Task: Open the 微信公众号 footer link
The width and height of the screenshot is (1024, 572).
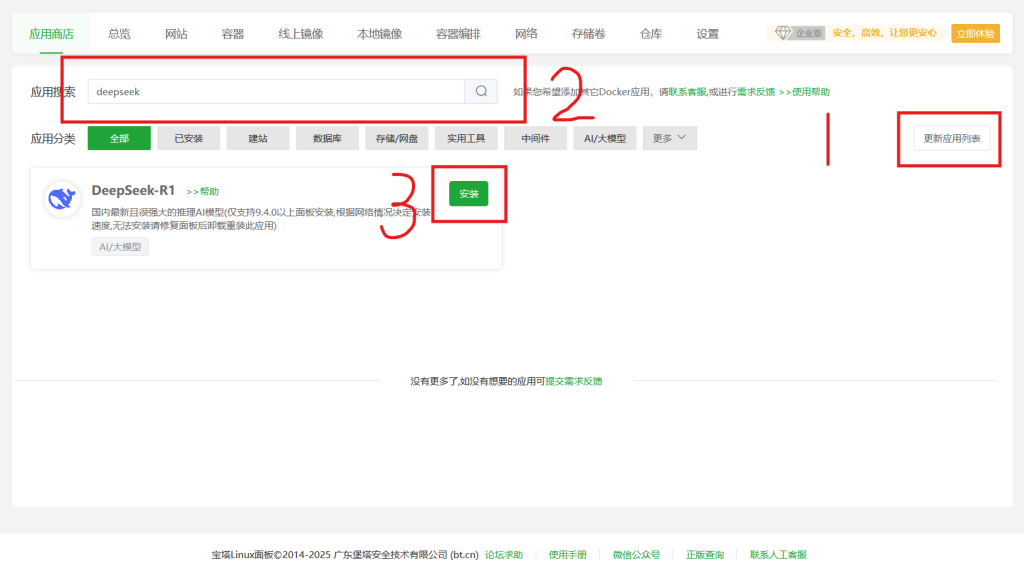Action: point(636,555)
